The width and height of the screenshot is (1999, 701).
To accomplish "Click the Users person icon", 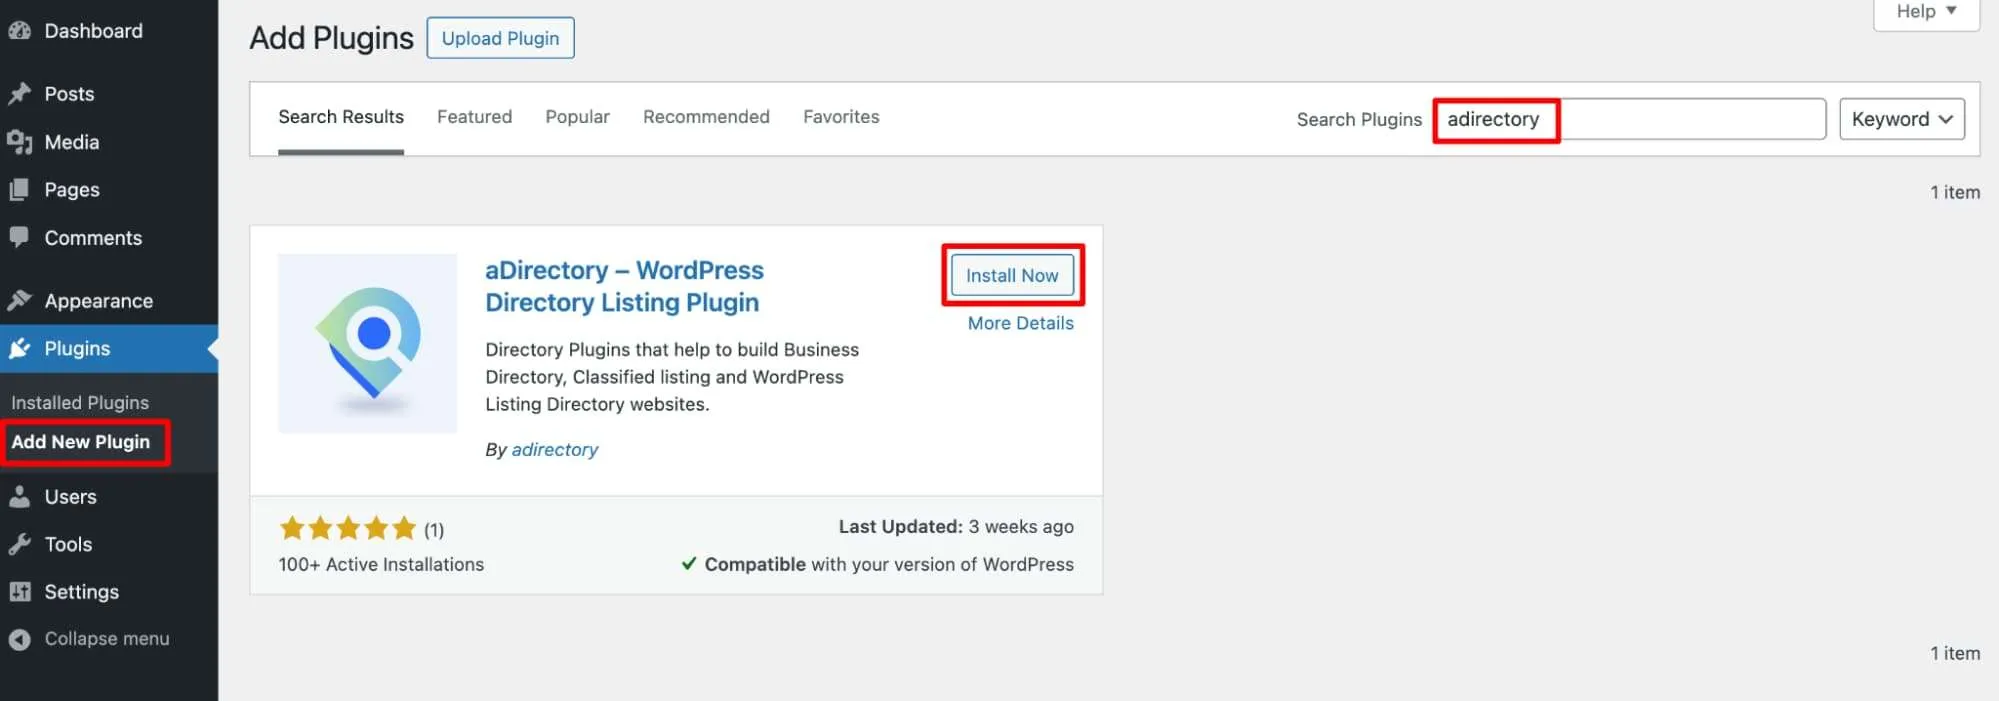I will [x=19, y=497].
